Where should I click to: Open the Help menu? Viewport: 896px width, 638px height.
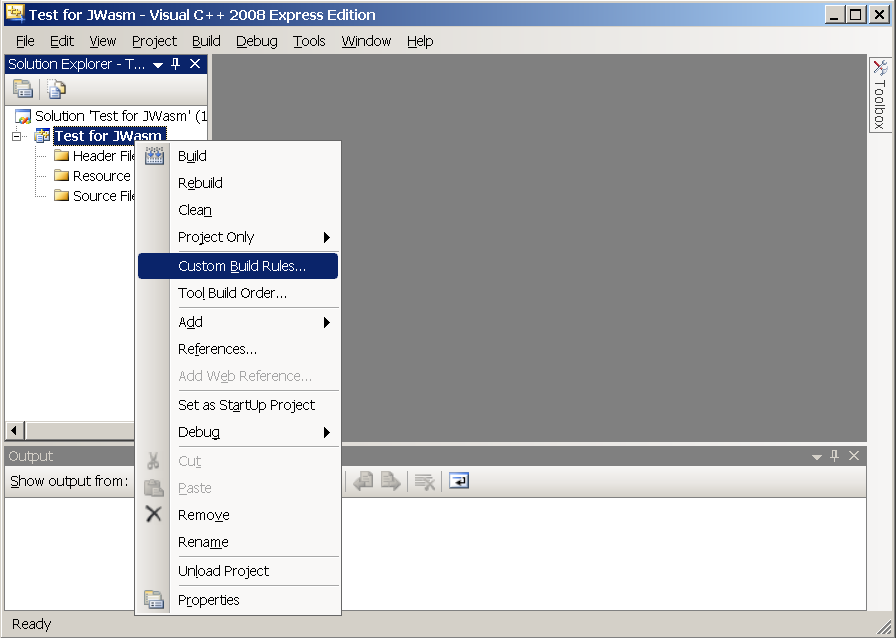(x=420, y=41)
